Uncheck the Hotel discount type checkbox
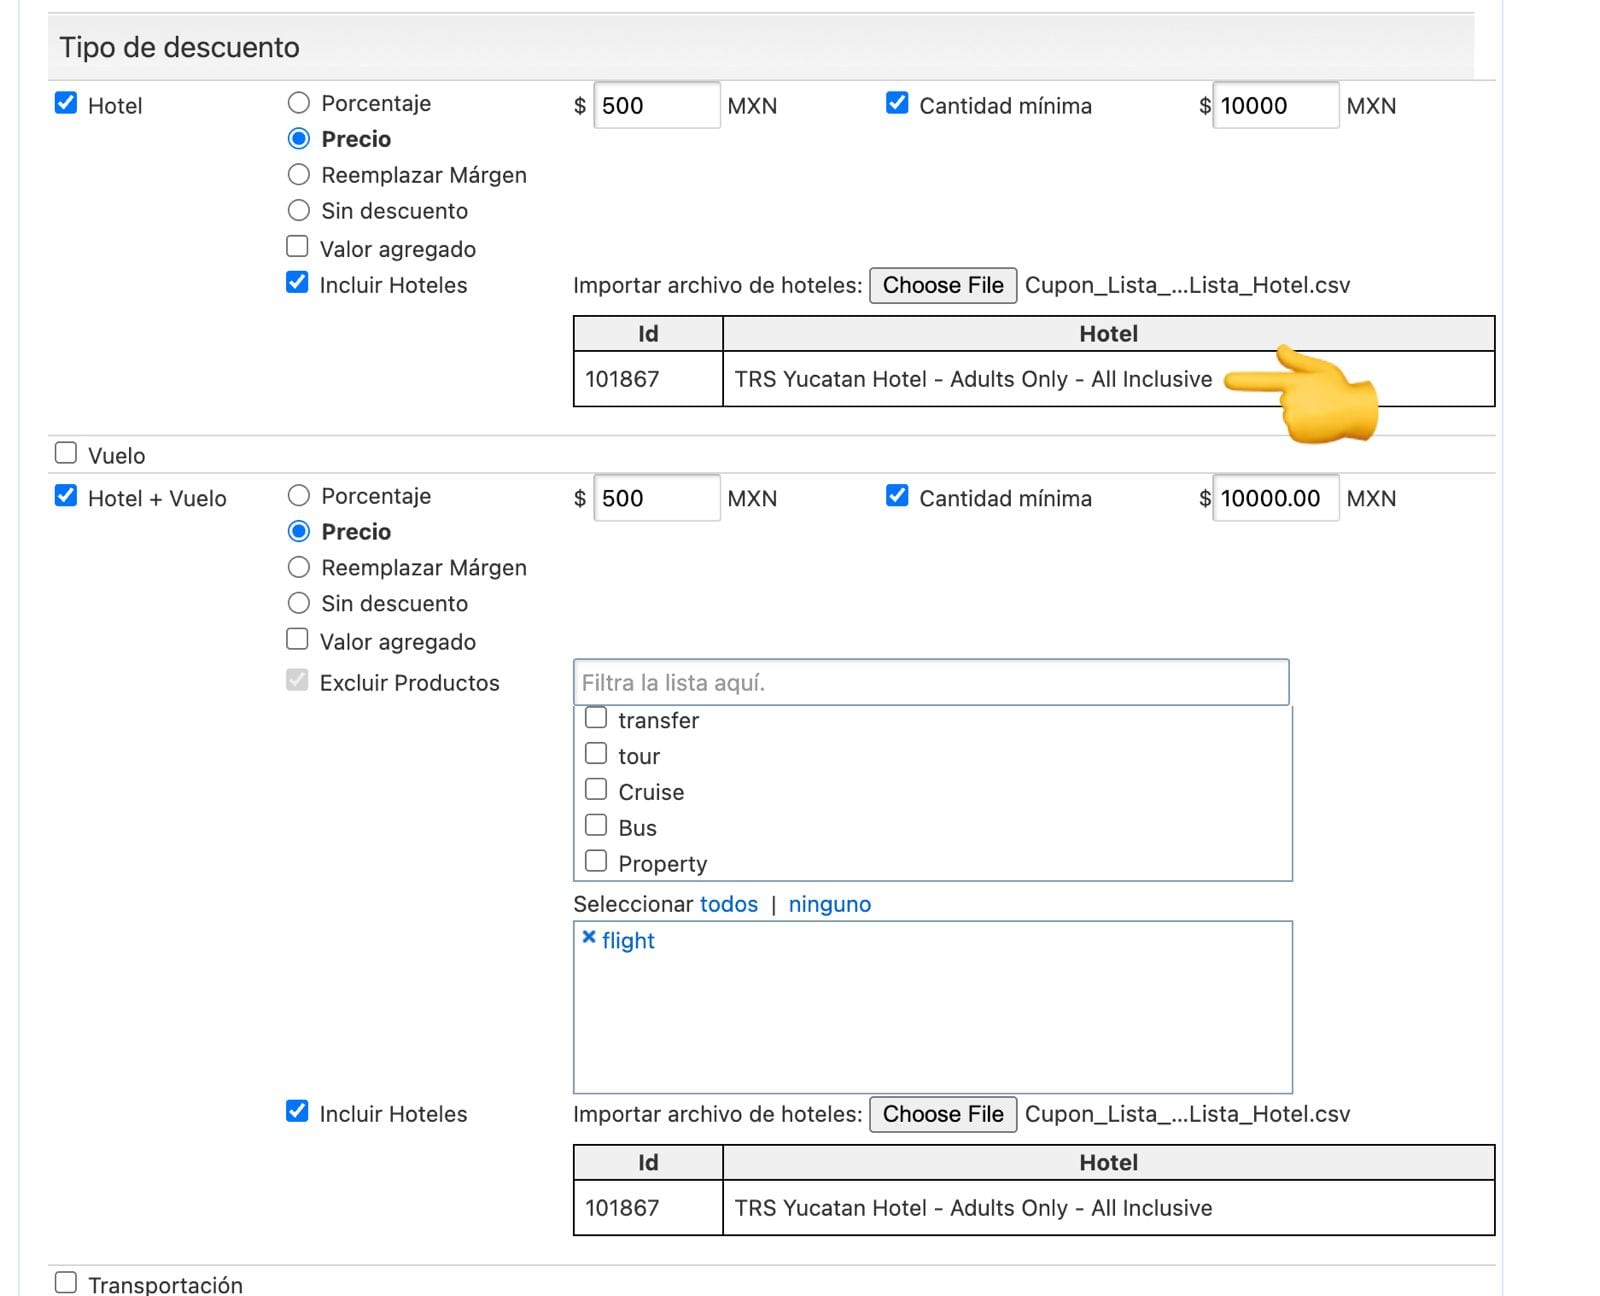Viewport: 1600px width, 1296px height. click(x=66, y=103)
